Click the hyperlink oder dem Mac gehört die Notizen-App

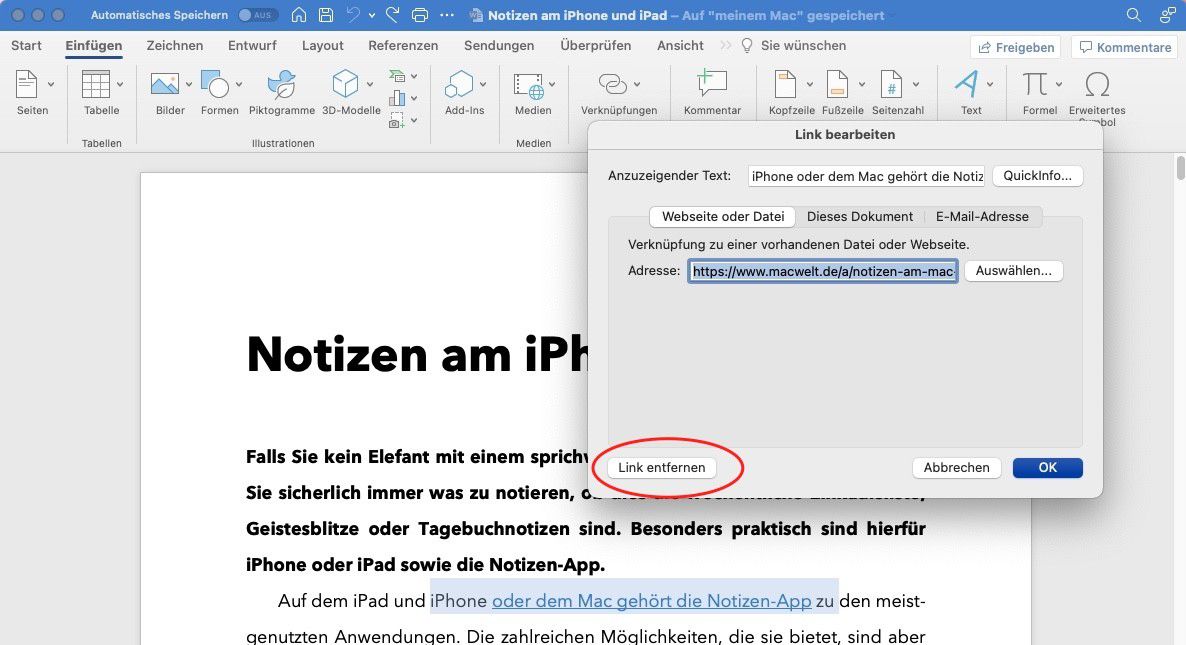[651, 601]
